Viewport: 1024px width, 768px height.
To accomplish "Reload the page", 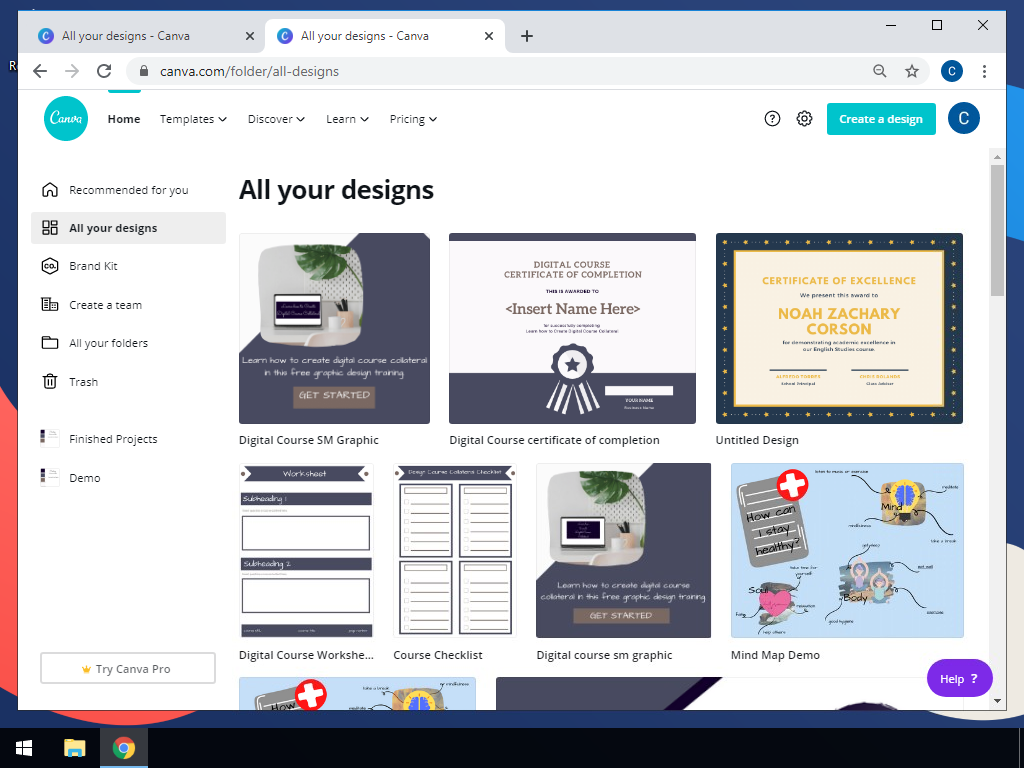I will click(104, 71).
